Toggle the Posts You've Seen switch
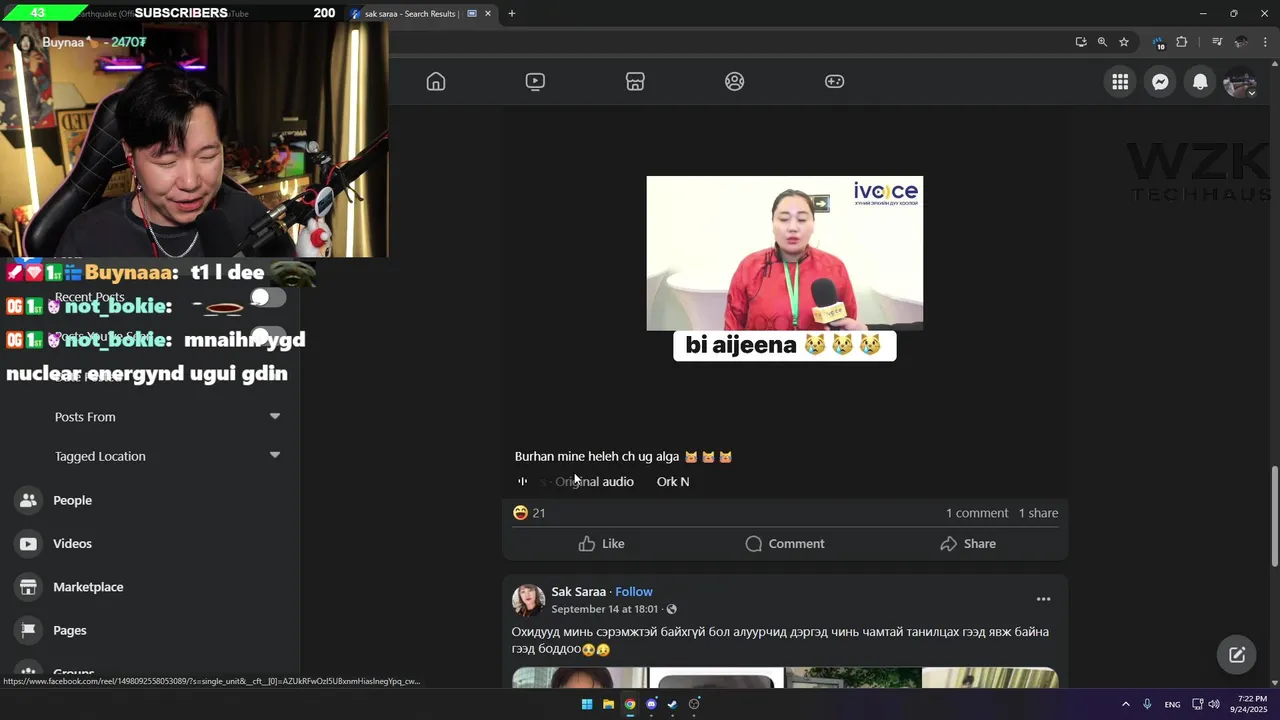Viewport: 1280px width, 720px height. coord(268,336)
